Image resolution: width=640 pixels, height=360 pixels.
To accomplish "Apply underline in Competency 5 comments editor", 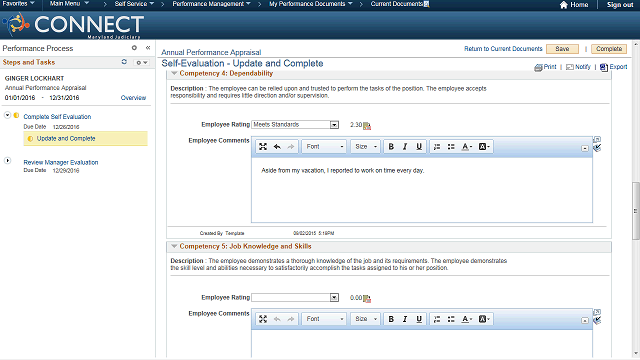I will tap(419, 319).
